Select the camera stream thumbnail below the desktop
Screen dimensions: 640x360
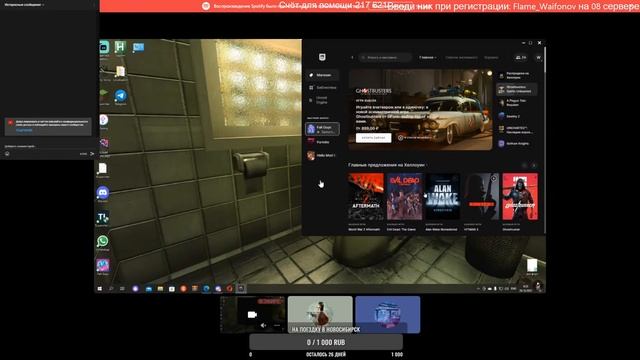(253, 315)
